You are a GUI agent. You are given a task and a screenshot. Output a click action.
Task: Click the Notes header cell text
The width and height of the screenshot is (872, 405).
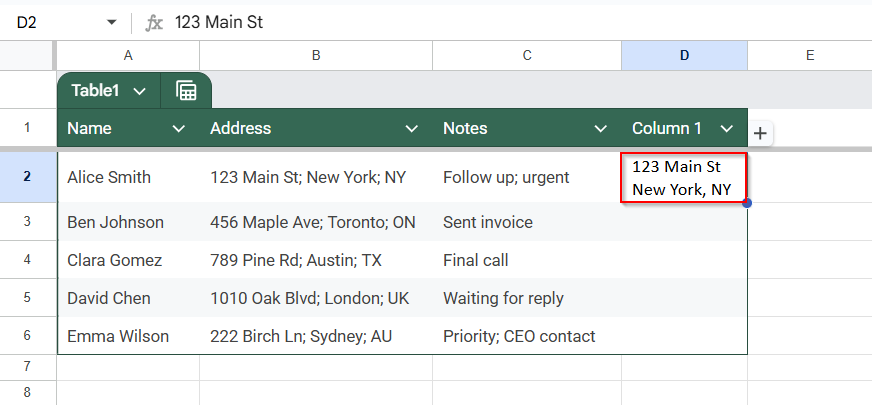(465, 129)
